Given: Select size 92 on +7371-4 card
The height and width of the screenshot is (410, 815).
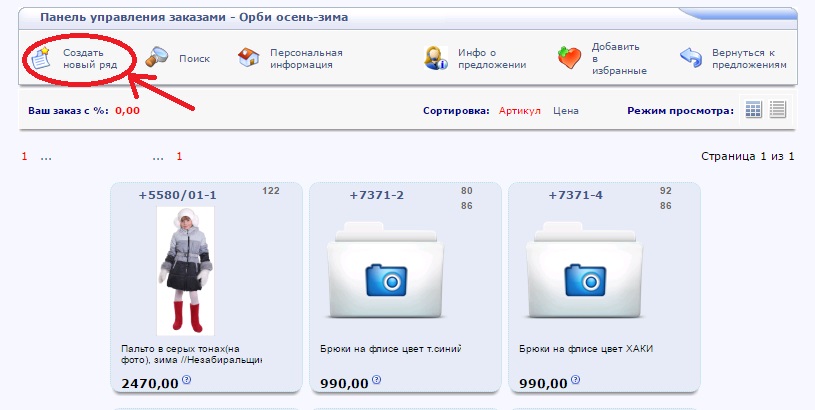Looking at the screenshot, I should pos(665,191).
